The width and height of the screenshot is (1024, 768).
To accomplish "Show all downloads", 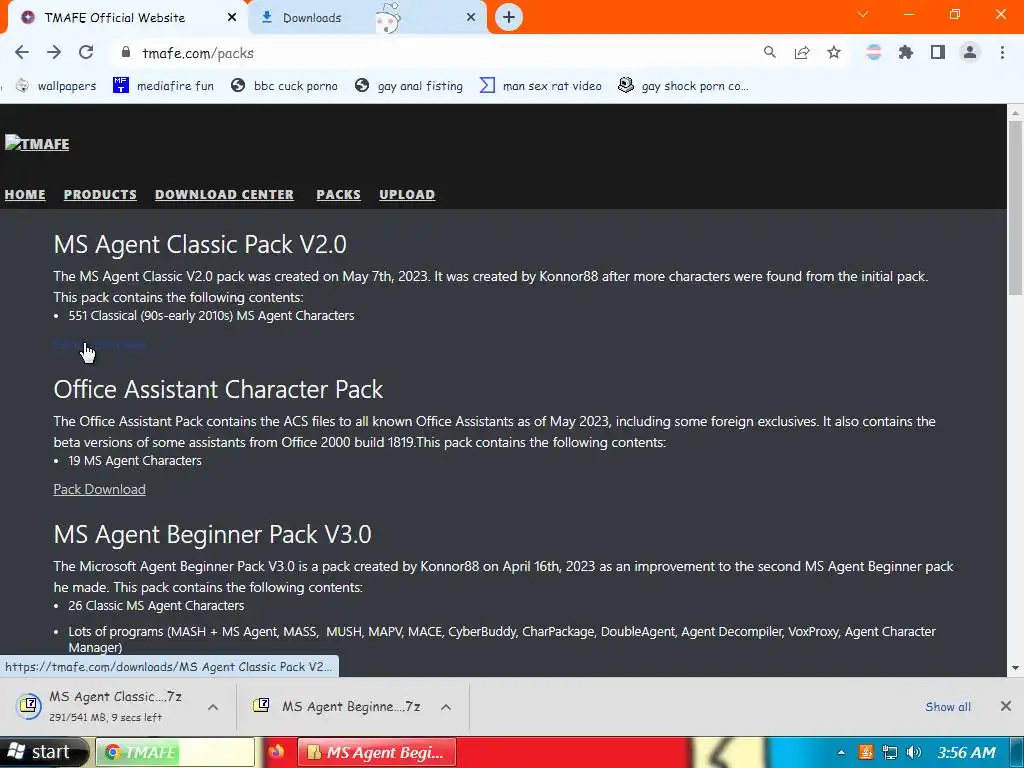I will pos(948,707).
